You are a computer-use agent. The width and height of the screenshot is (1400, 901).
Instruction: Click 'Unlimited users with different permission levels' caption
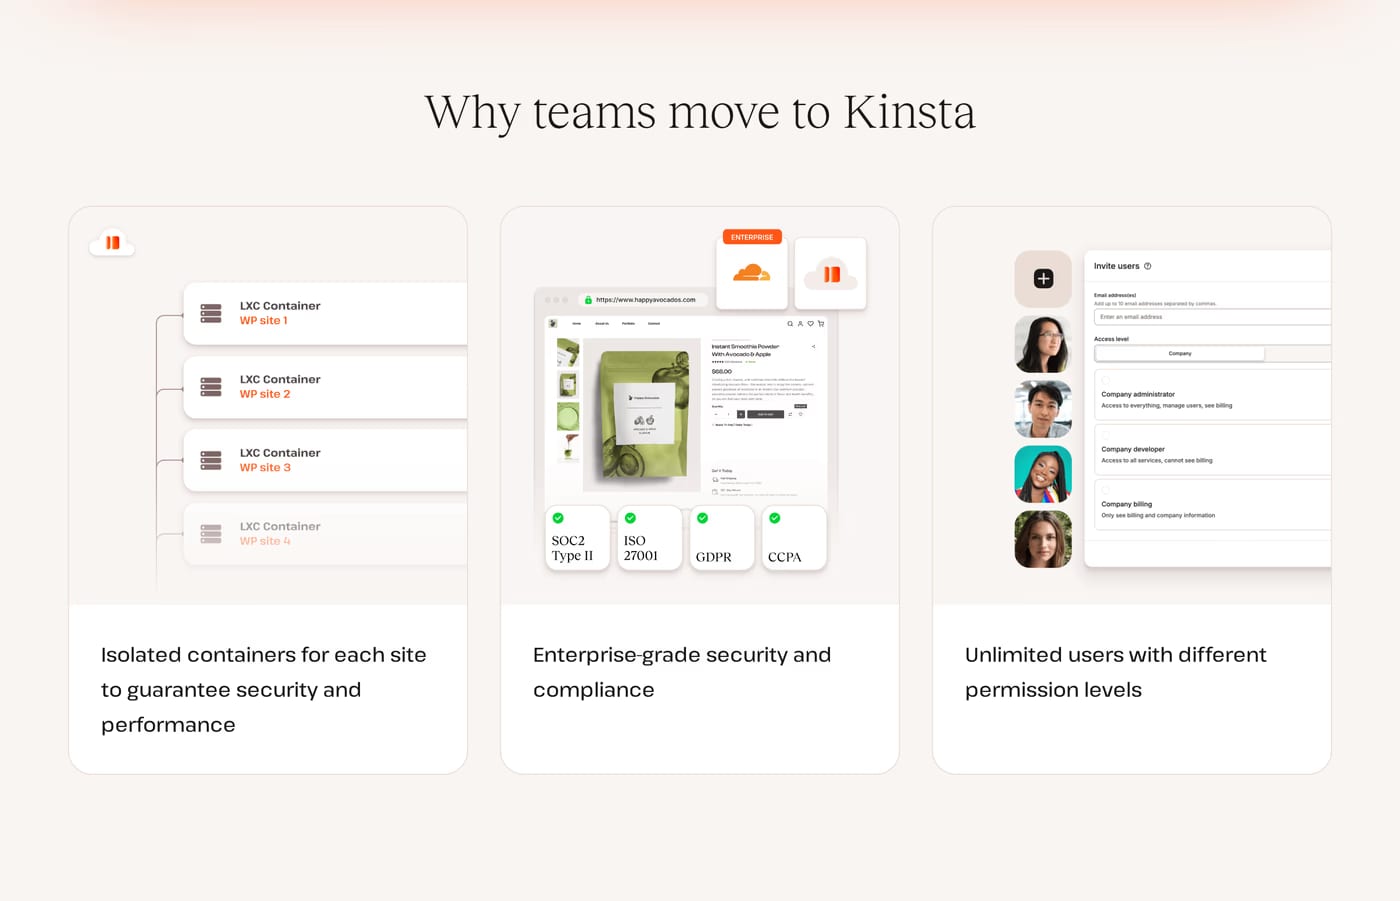1116,672
